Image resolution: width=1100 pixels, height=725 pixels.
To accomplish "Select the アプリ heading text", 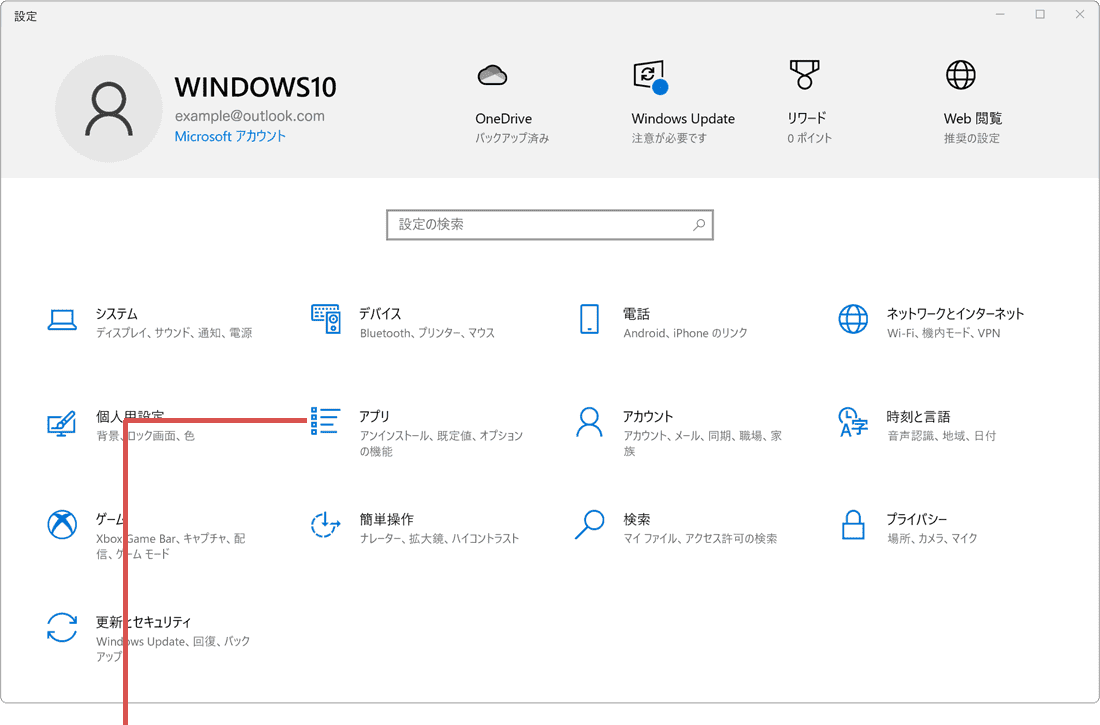I will click(x=374, y=416).
